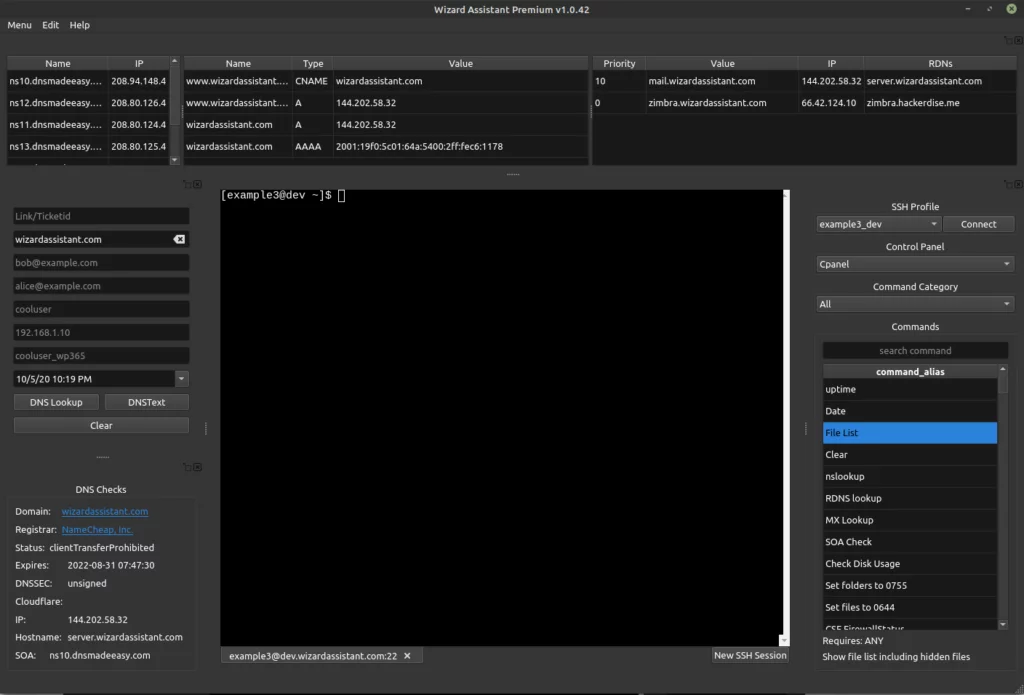Screen dimensions: 1024x695
Task: Open the Edit menu
Action: tap(50, 25)
